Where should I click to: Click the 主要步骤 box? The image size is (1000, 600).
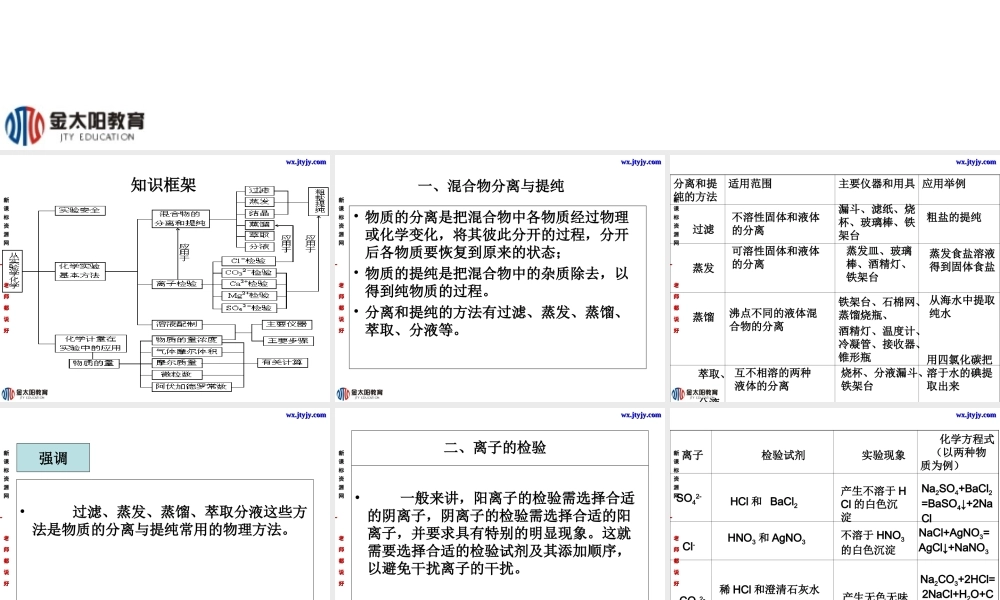[x=286, y=341]
